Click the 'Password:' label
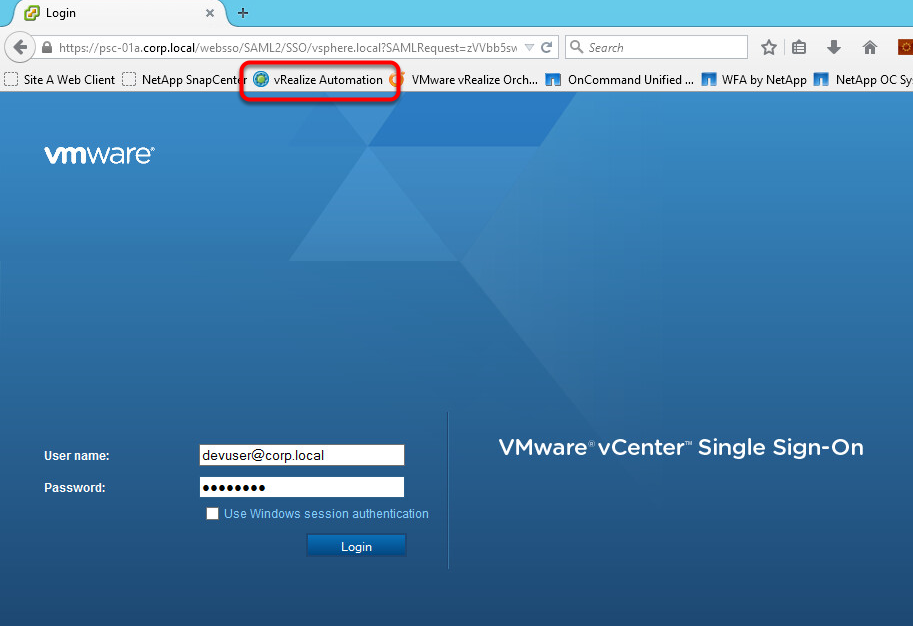 point(75,488)
